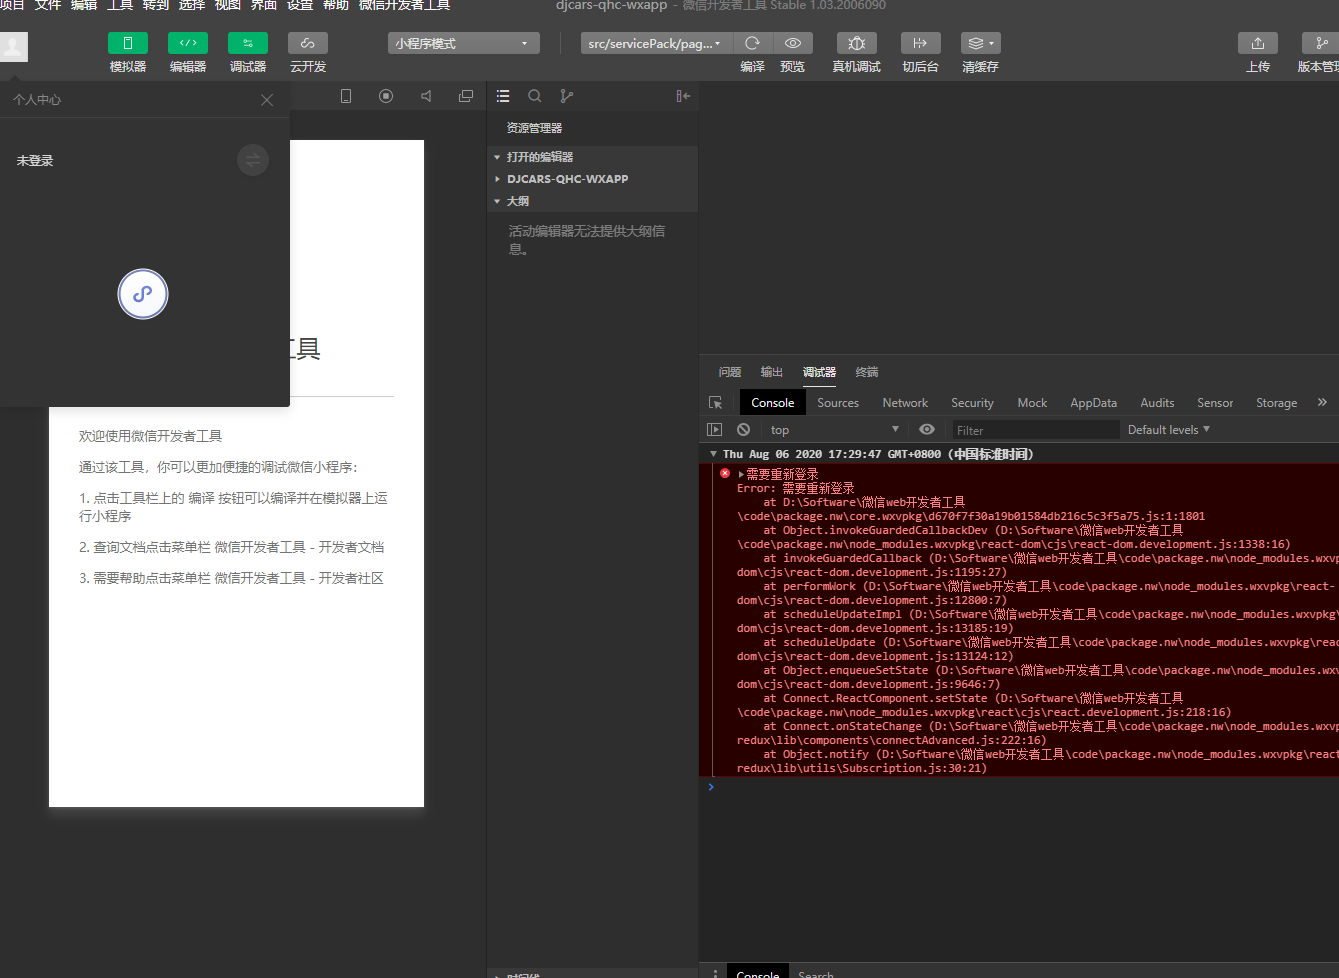Toggle the 调试器 debugger panel button in toolbar
Screen dimensions: 1339x978
point(248,43)
